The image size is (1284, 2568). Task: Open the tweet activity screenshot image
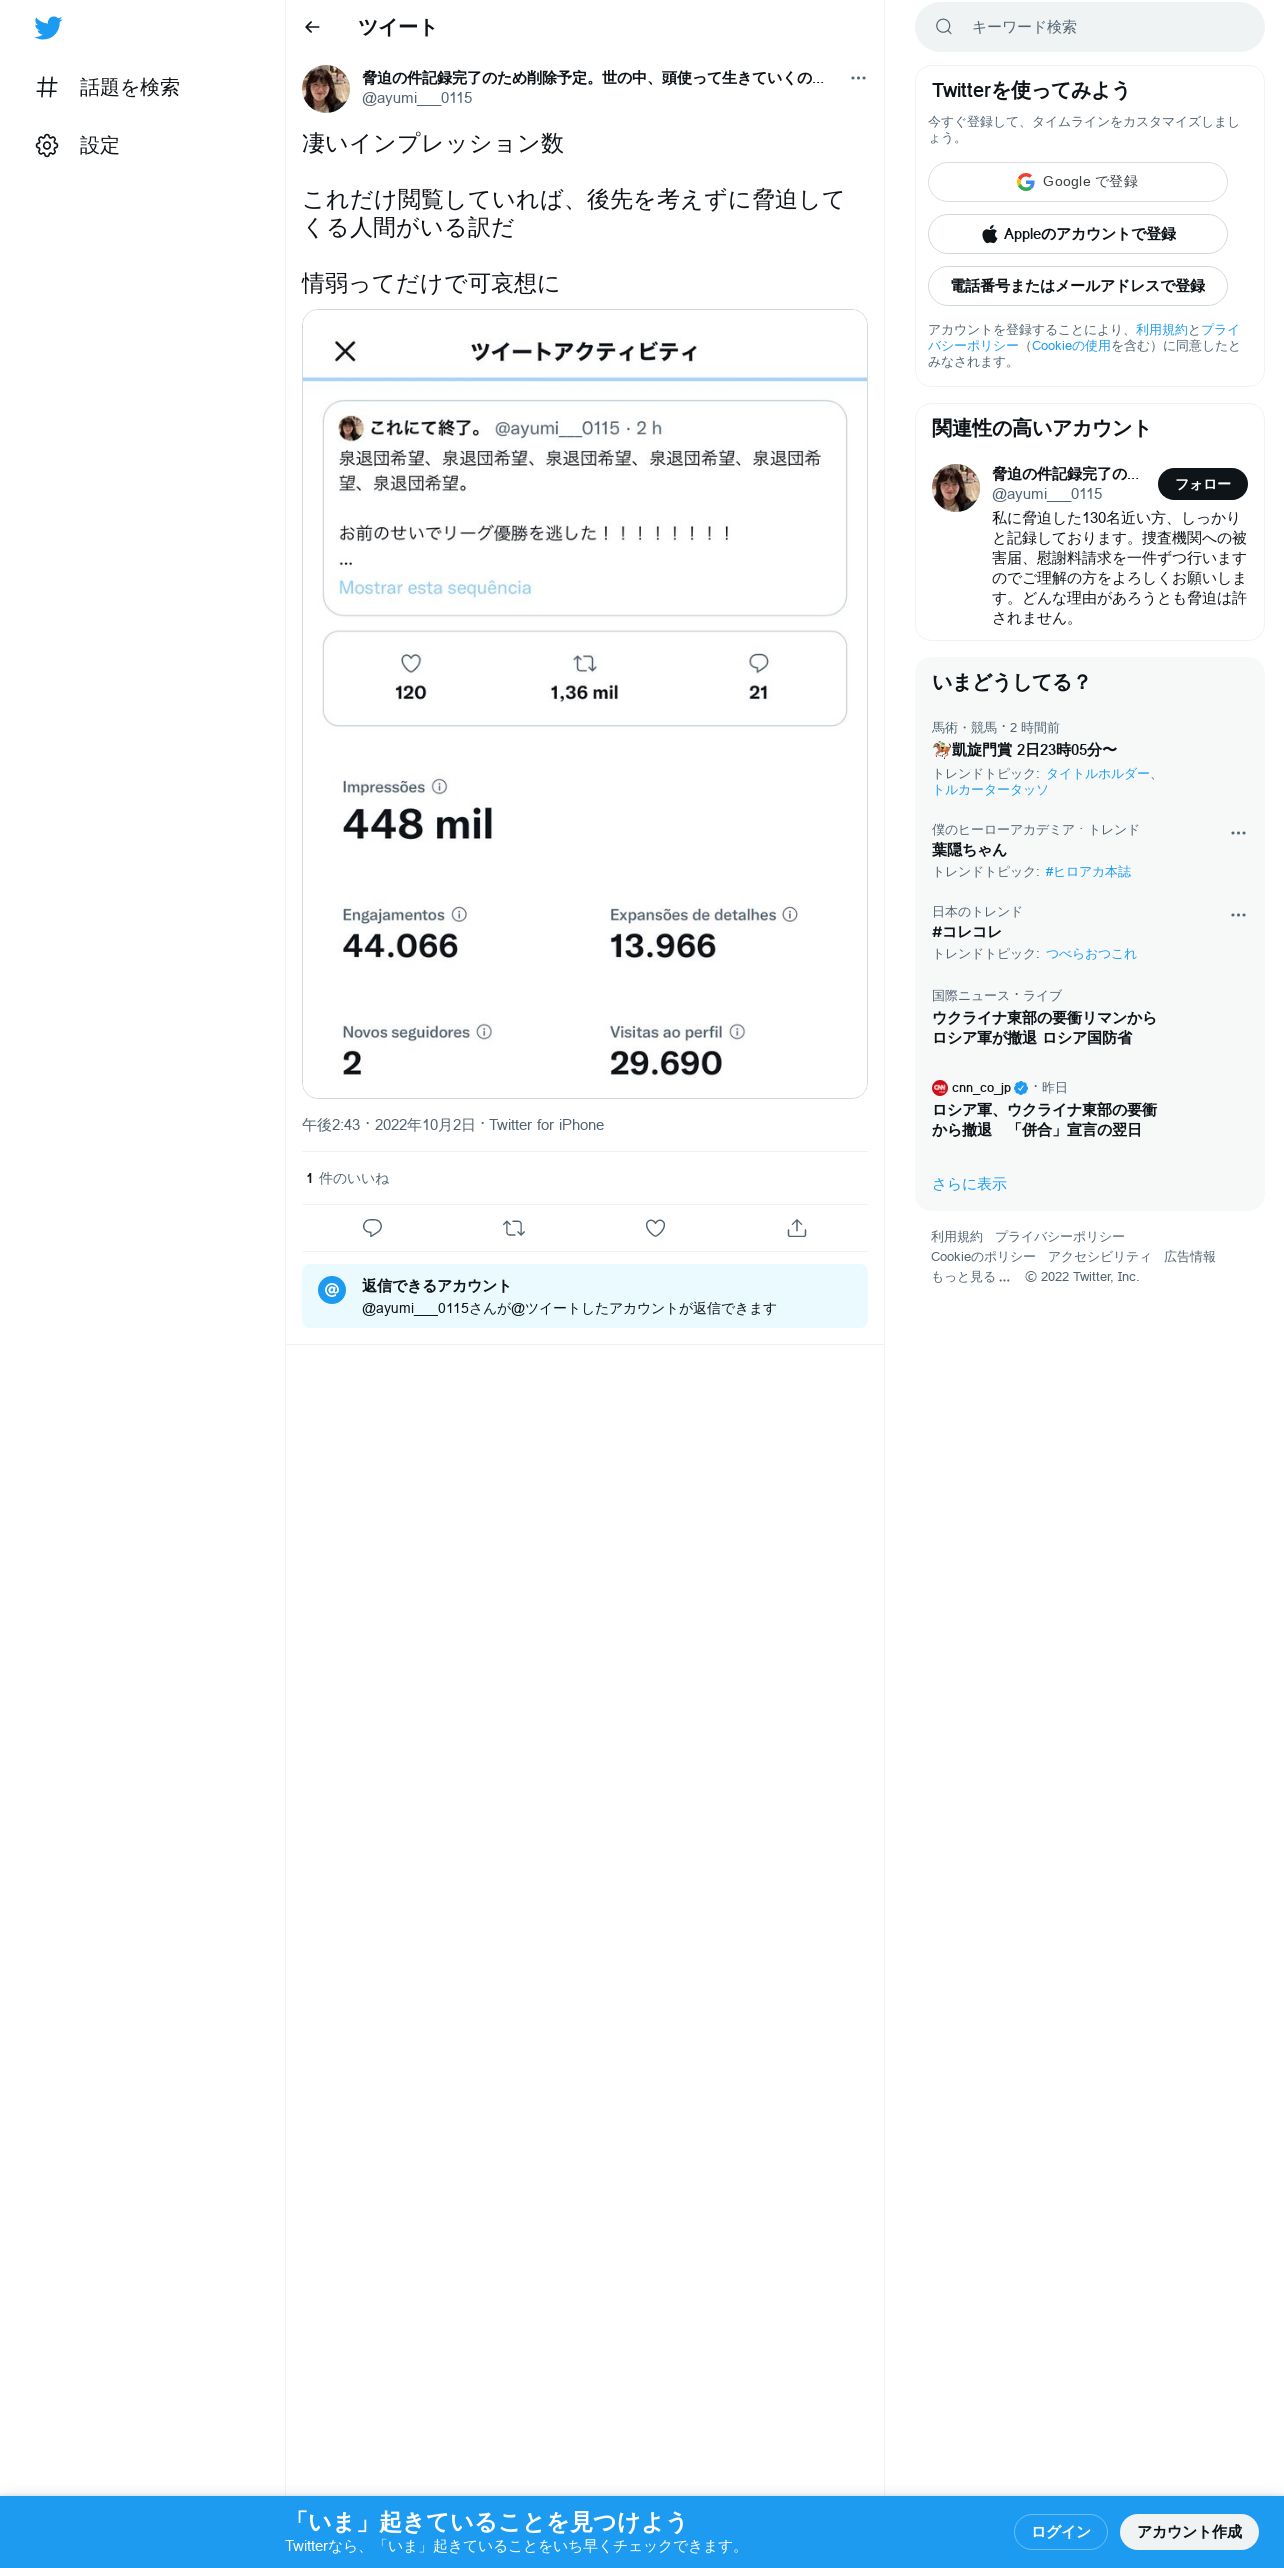[x=585, y=704]
